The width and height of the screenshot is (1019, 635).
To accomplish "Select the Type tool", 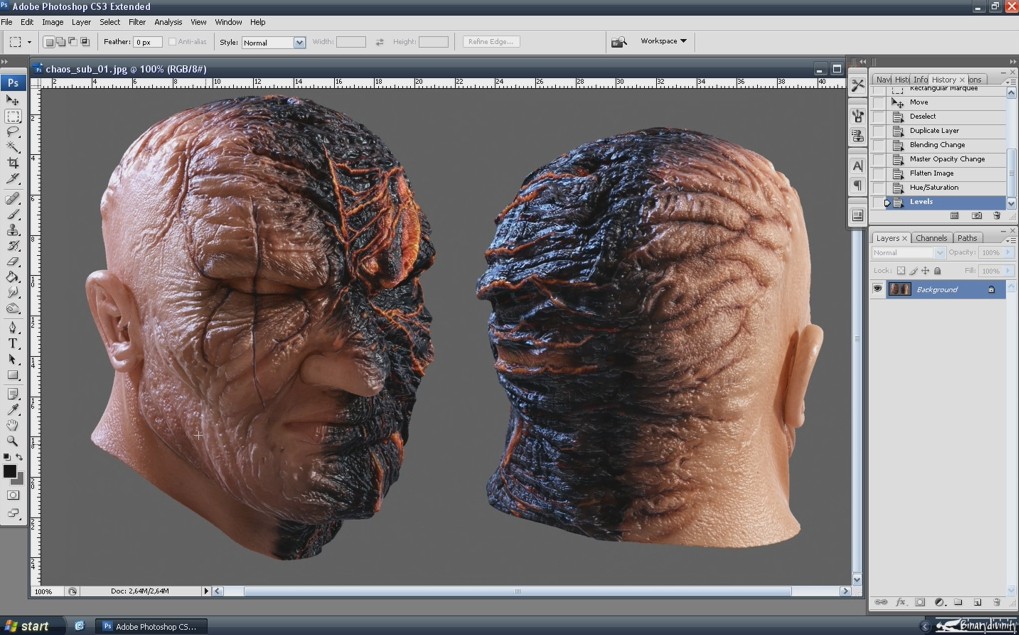I will (12, 344).
